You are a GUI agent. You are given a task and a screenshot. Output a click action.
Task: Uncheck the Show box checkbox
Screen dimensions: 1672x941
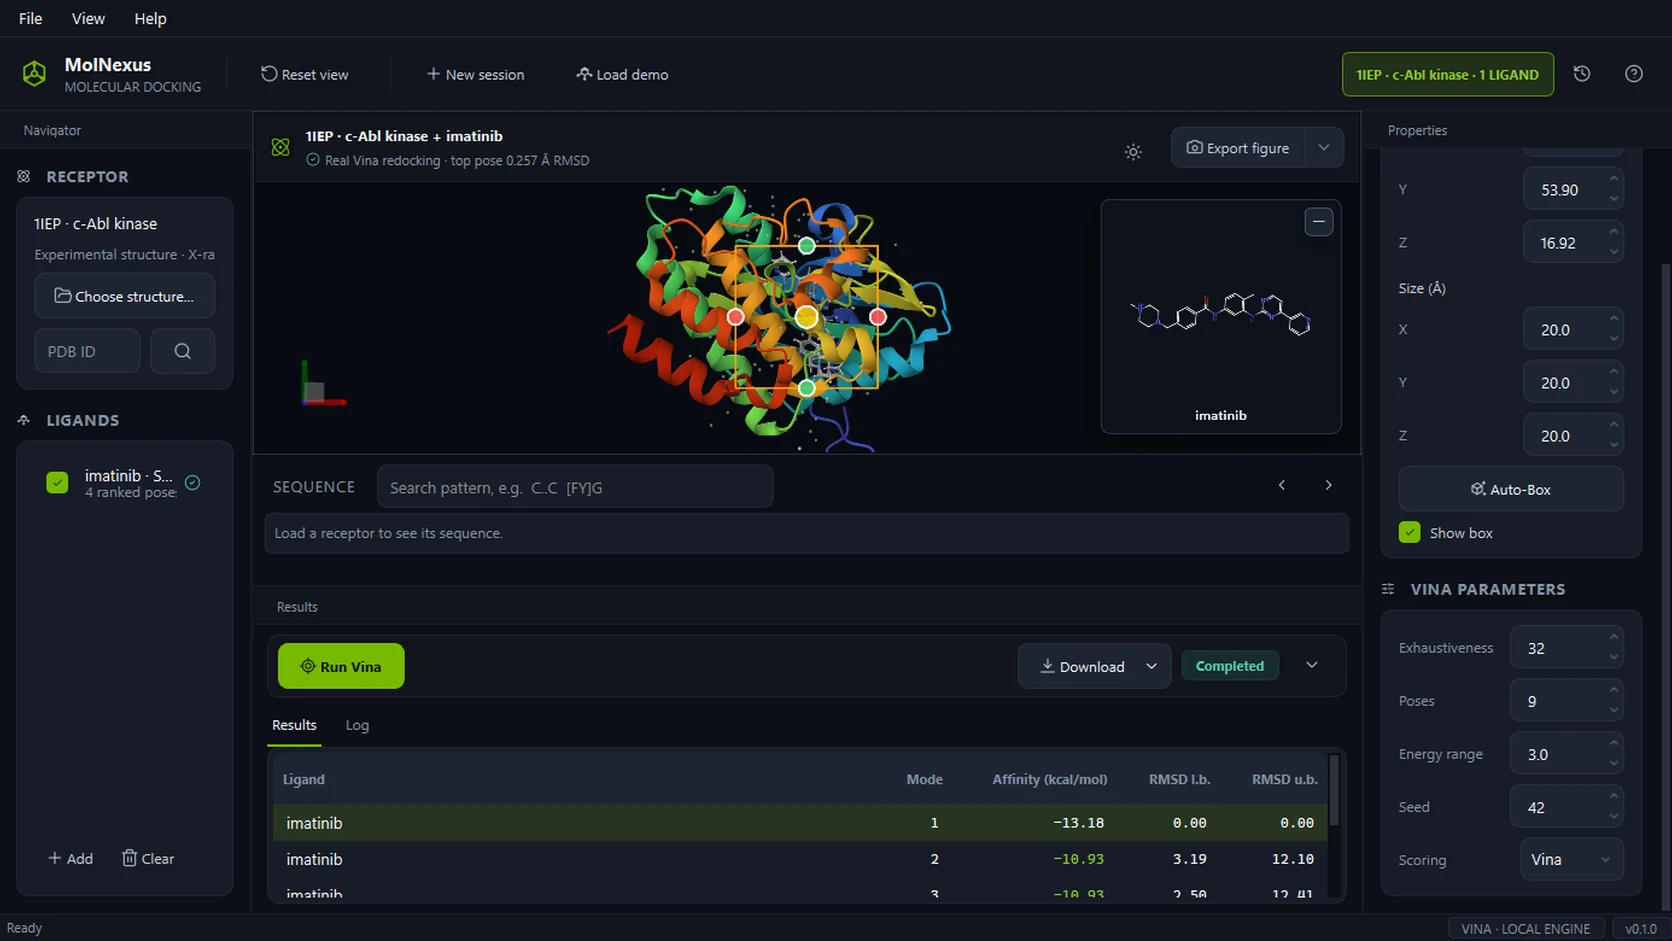[1409, 532]
